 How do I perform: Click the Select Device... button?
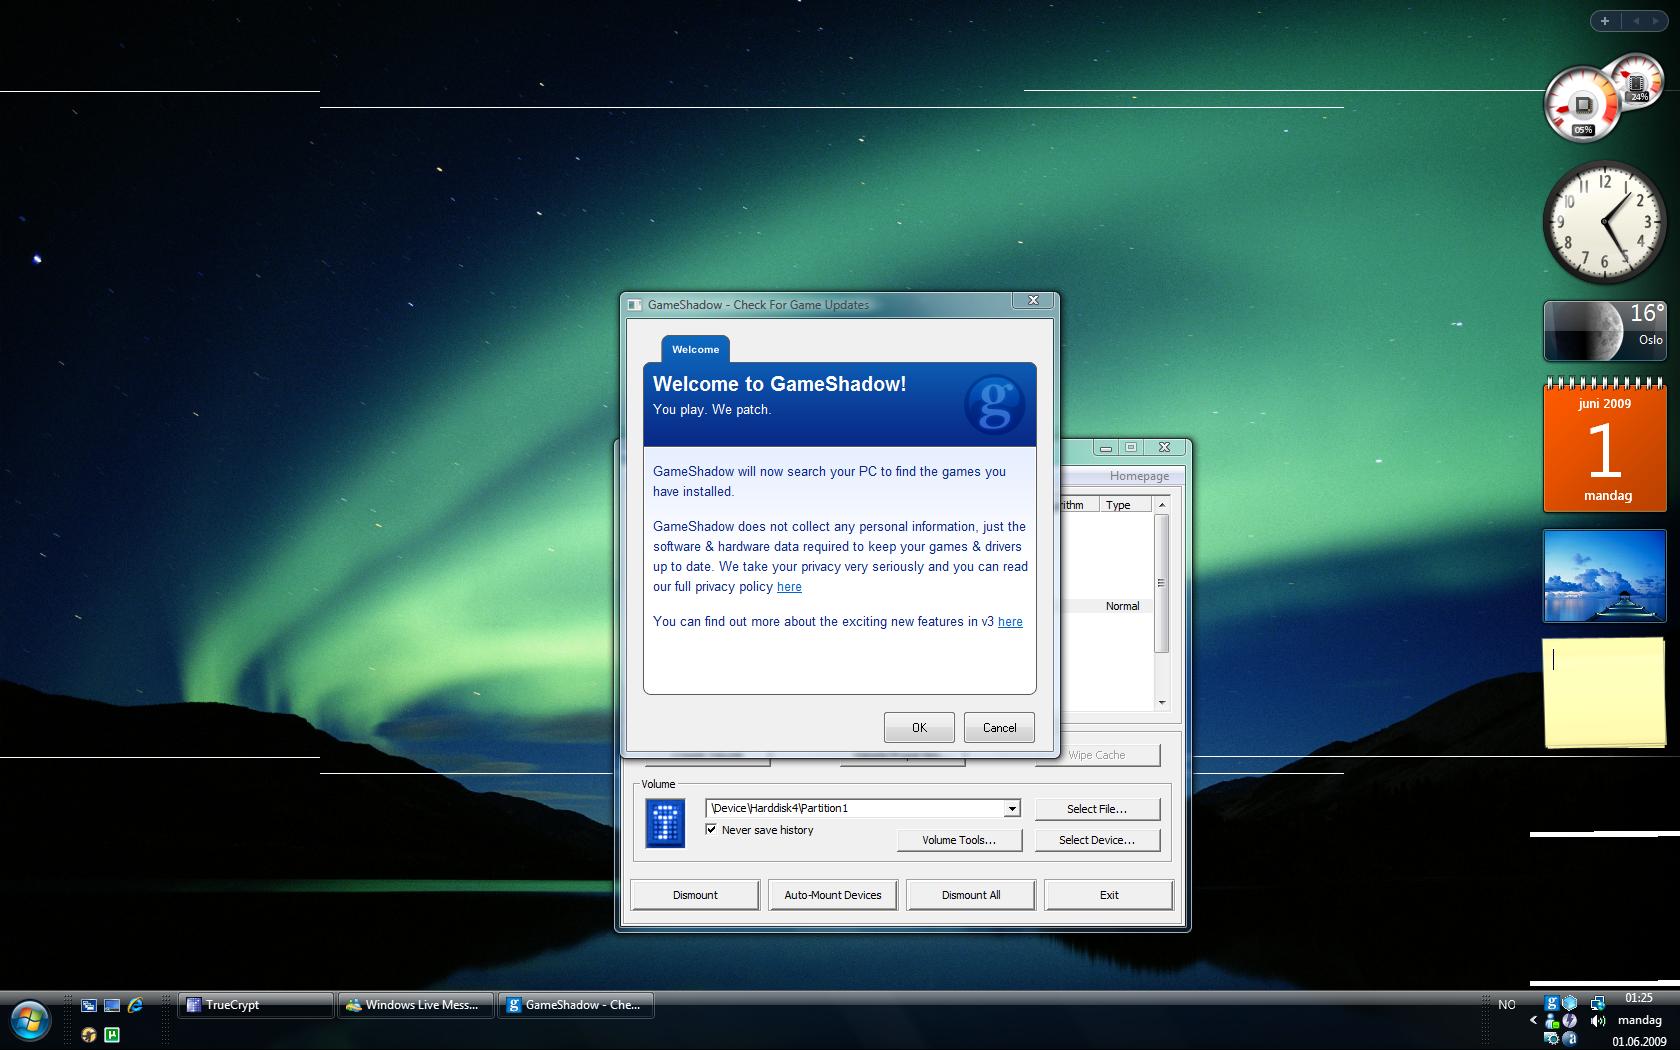(1097, 840)
